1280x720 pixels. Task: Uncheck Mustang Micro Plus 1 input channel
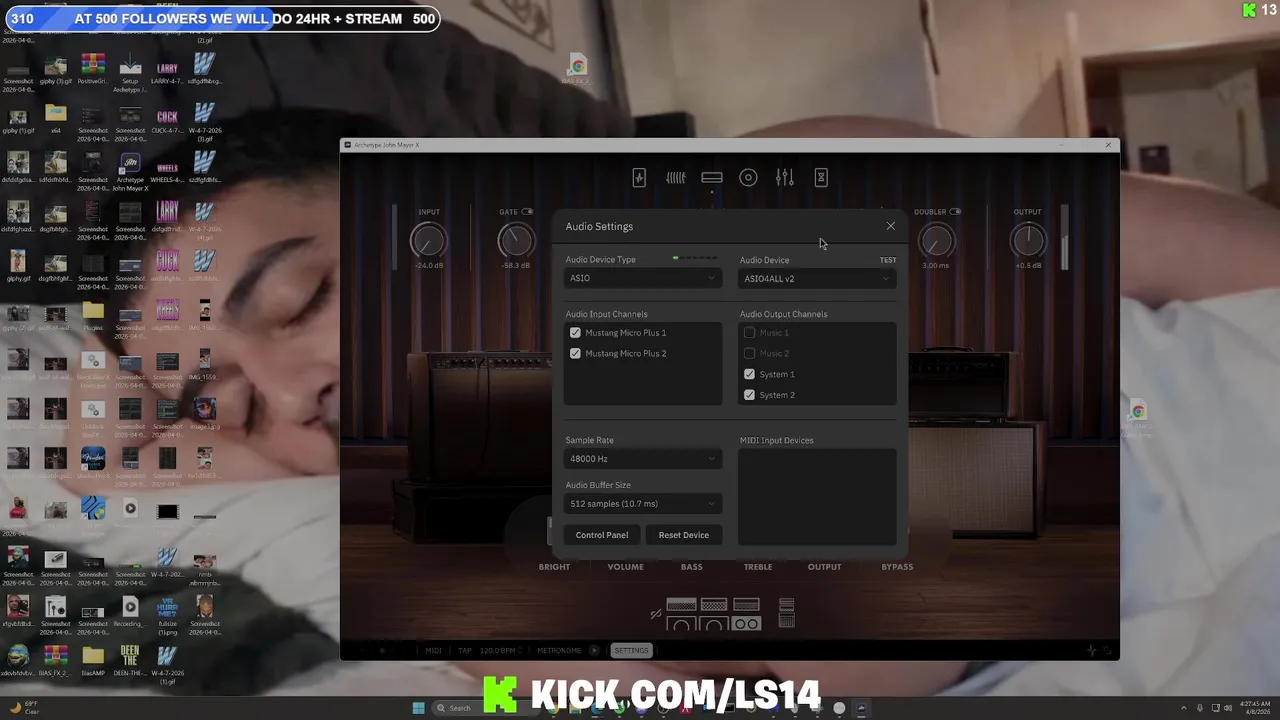click(575, 333)
